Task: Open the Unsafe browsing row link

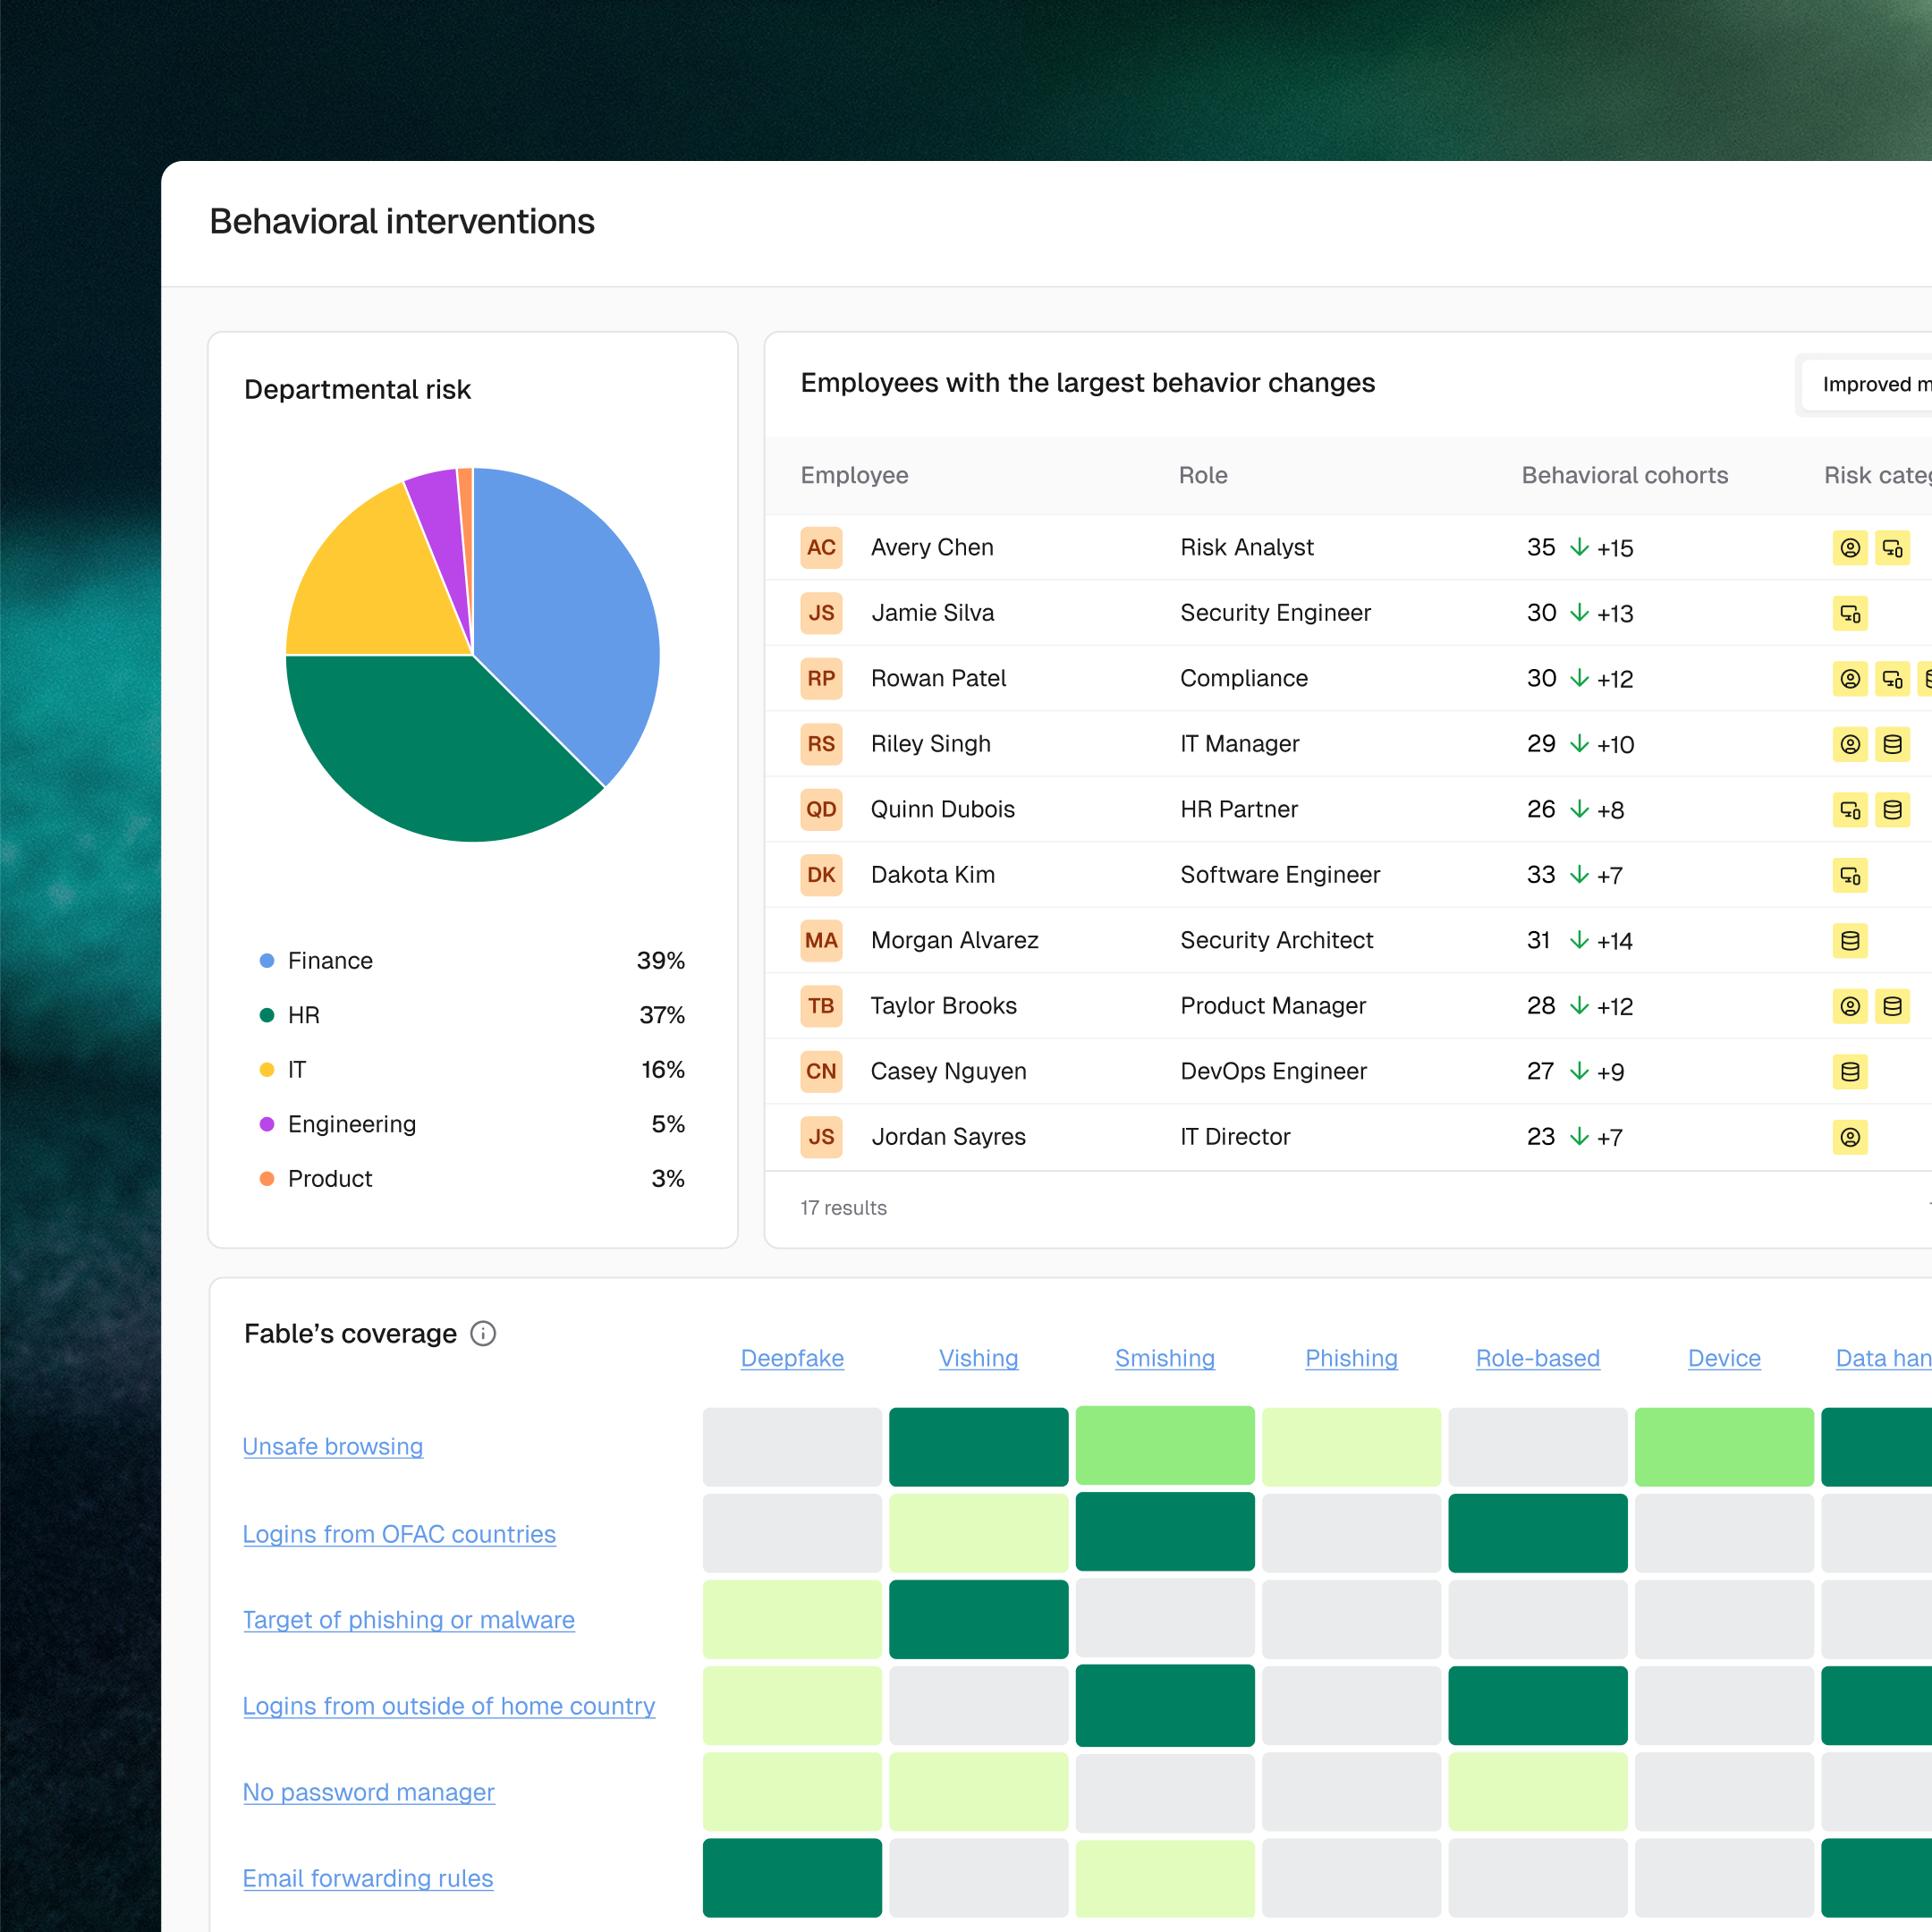Action: pos(333,1446)
